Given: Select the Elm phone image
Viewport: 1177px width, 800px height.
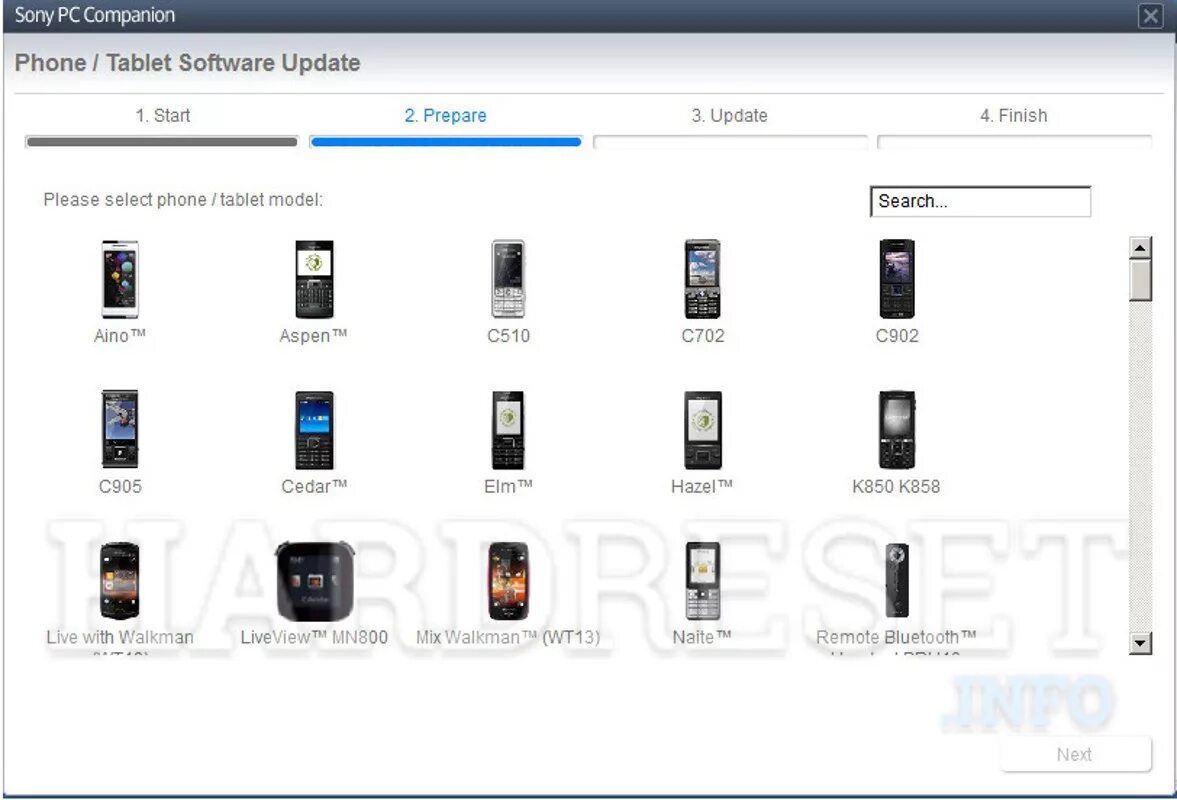Looking at the screenshot, I should 508,430.
